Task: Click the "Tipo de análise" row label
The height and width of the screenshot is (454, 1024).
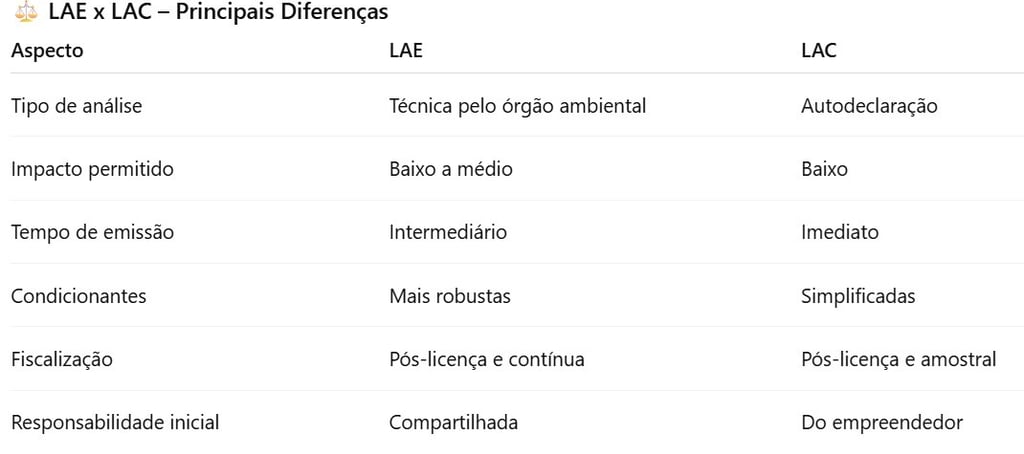Action: (x=76, y=105)
